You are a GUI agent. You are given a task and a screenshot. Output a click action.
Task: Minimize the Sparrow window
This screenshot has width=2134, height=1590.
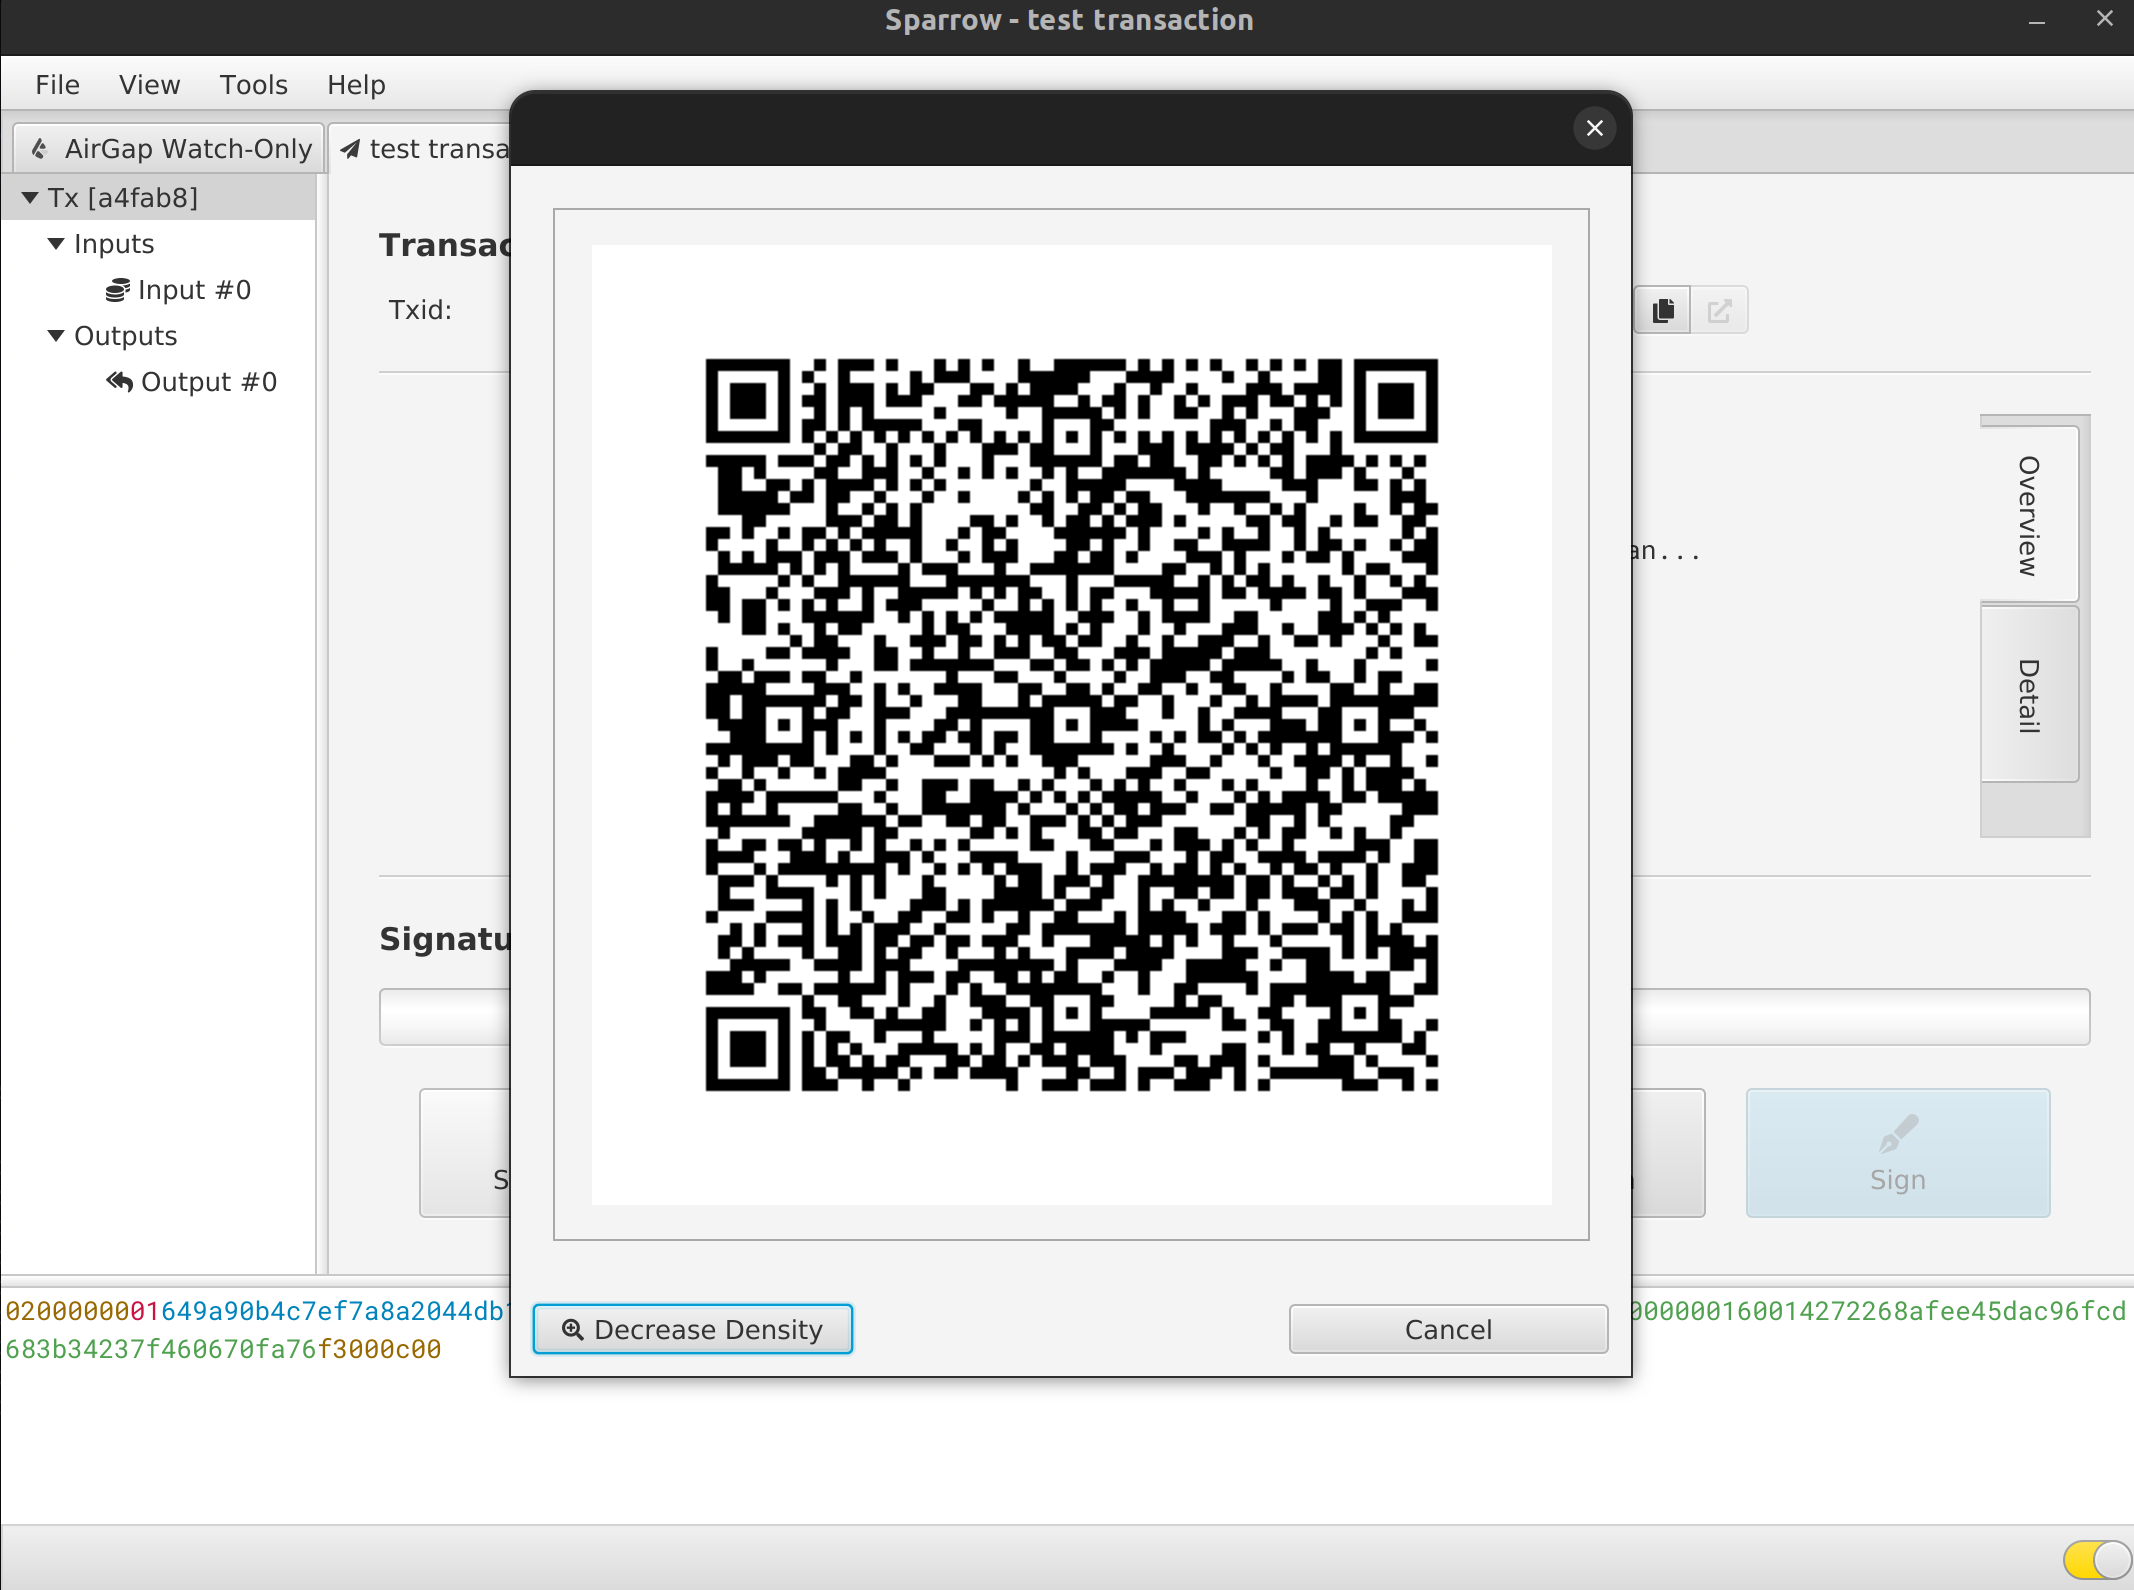coord(2037,20)
